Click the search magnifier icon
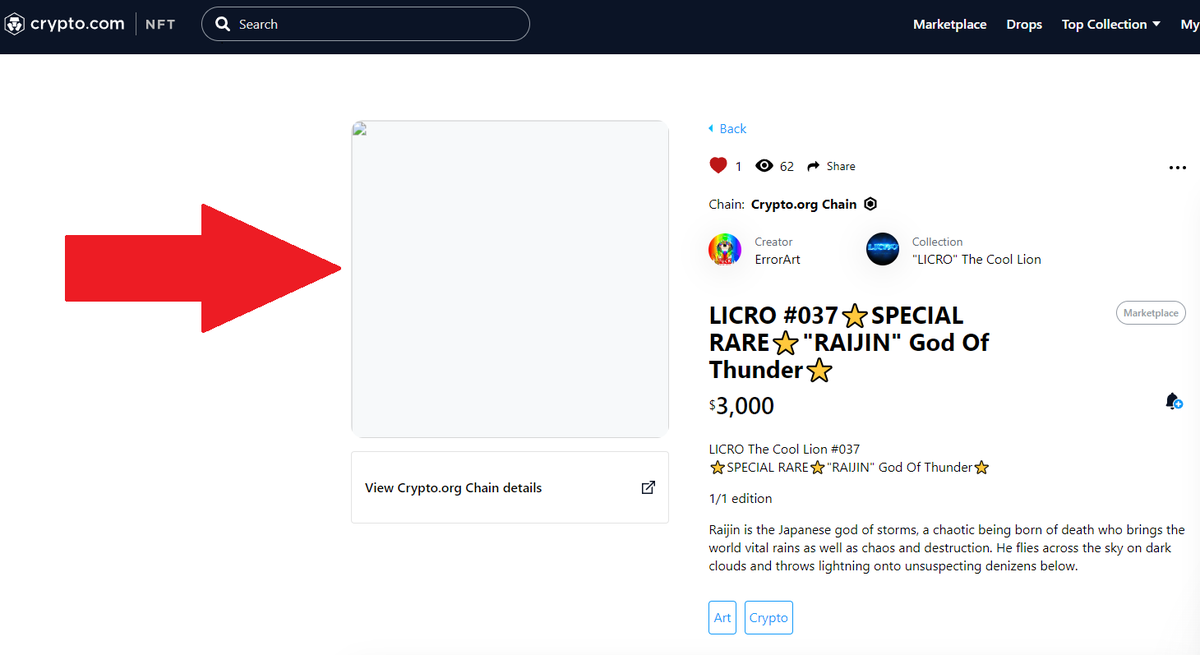This screenshot has width=1200, height=655. point(223,24)
